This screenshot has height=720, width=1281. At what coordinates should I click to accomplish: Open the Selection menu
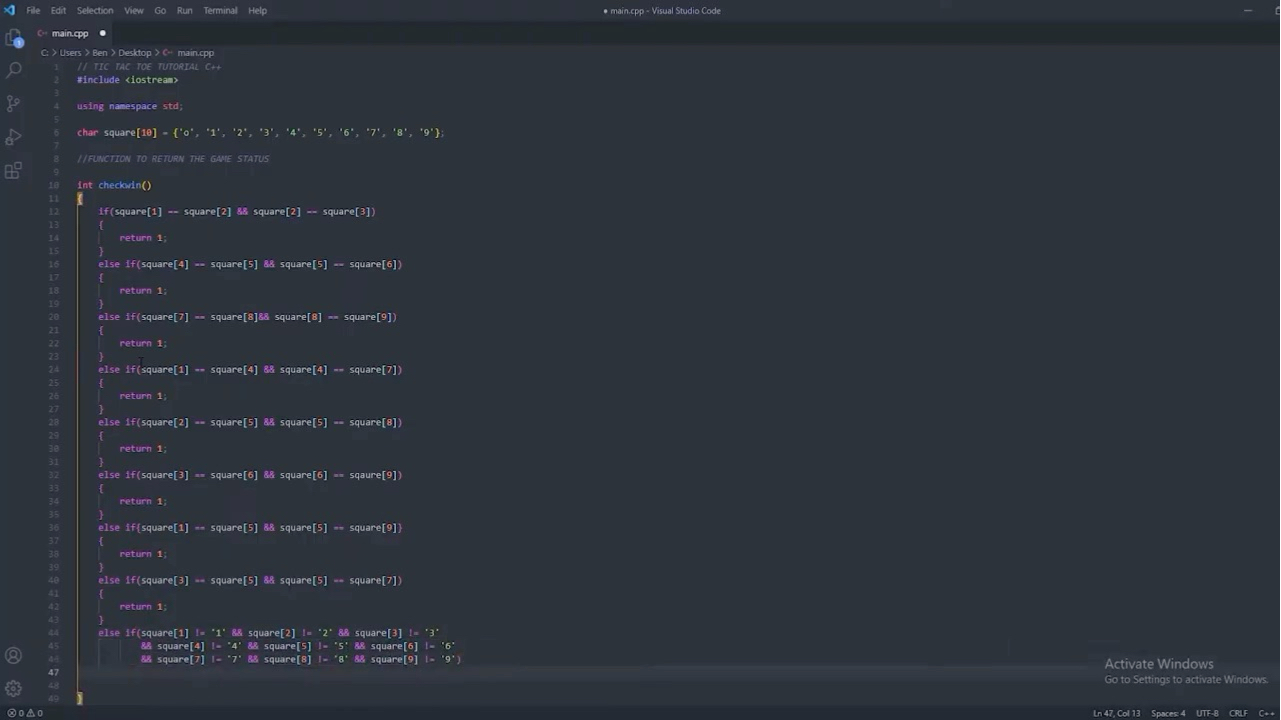pos(95,10)
